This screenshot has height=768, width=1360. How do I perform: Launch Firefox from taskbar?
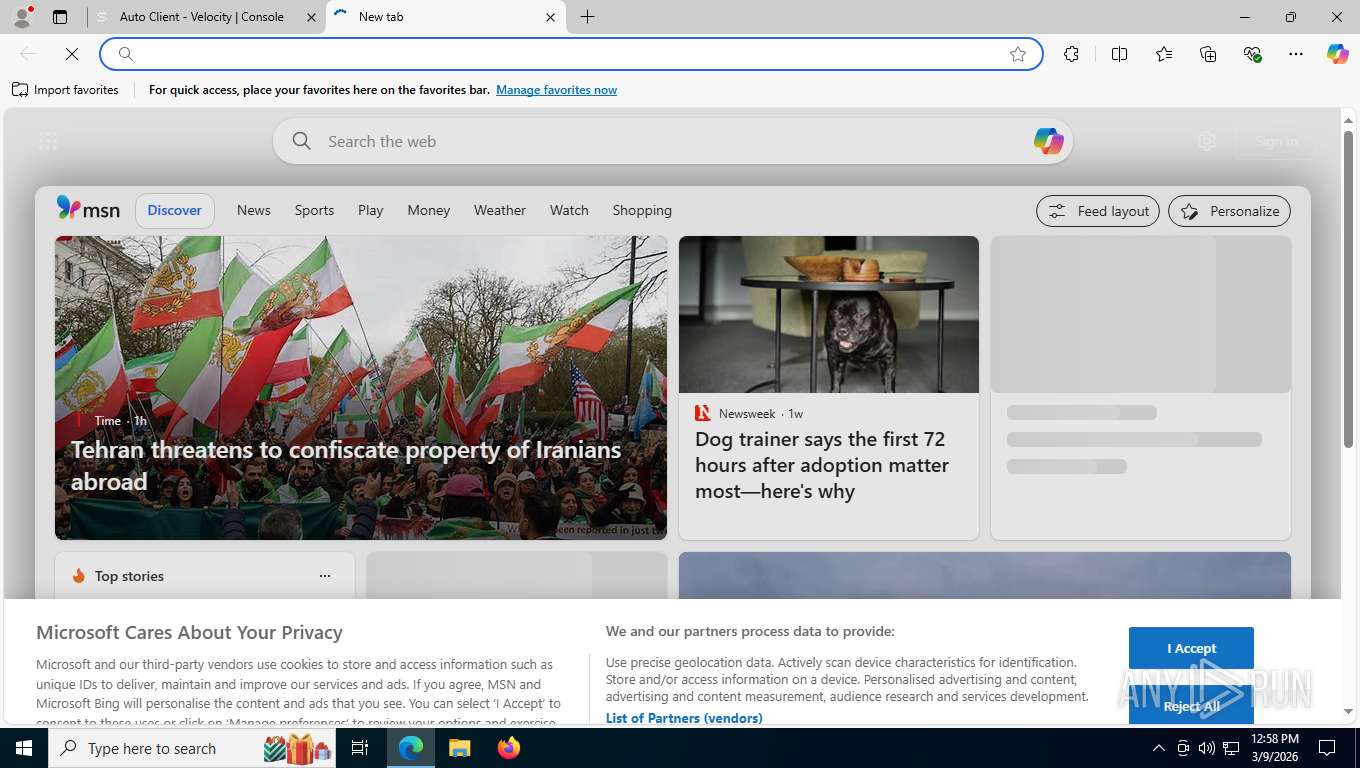pyautogui.click(x=509, y=748)
